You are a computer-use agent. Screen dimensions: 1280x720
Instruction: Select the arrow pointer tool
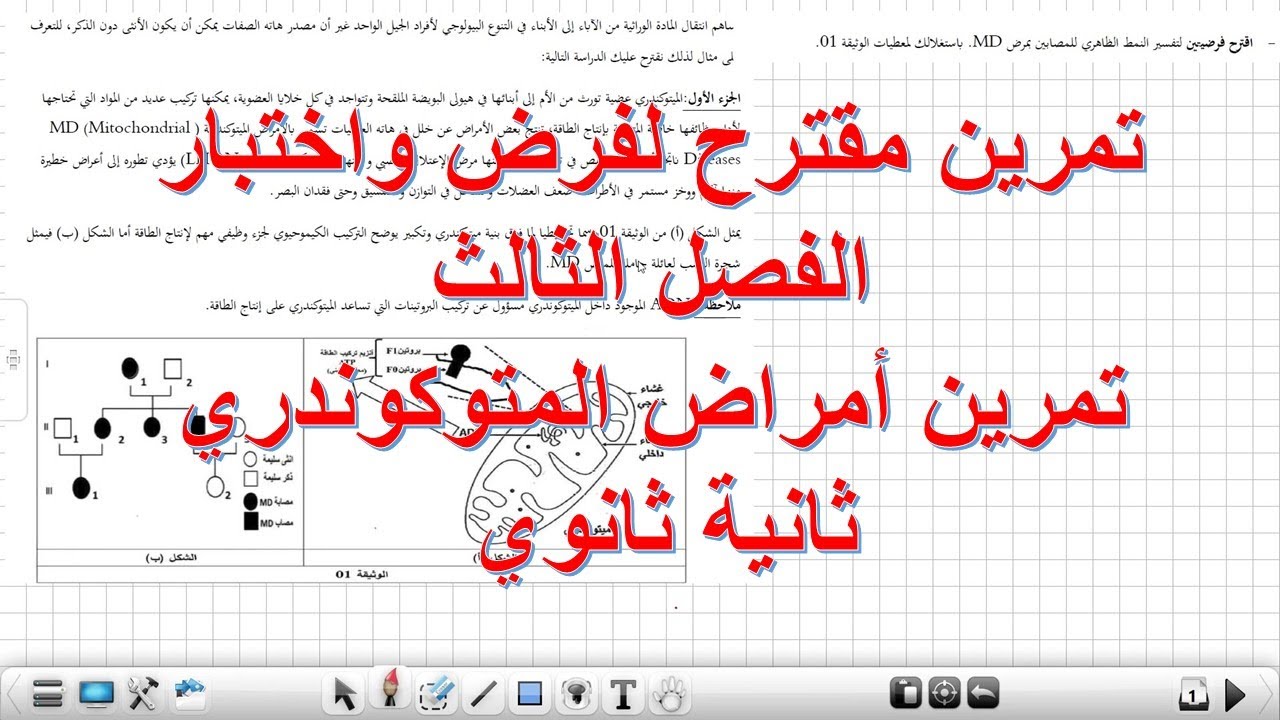pyautogui.click(x=345, y=692)
